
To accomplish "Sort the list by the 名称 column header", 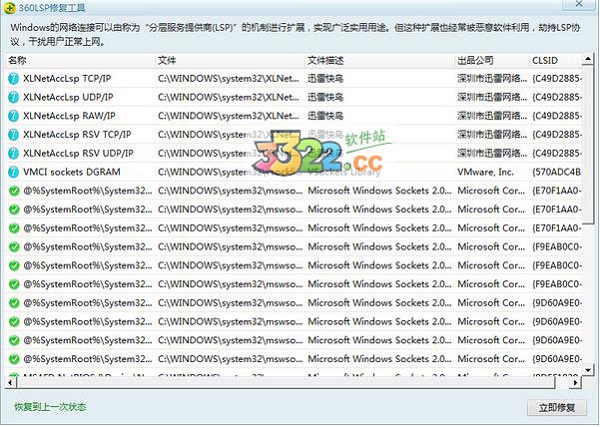I will pos(79,60).
